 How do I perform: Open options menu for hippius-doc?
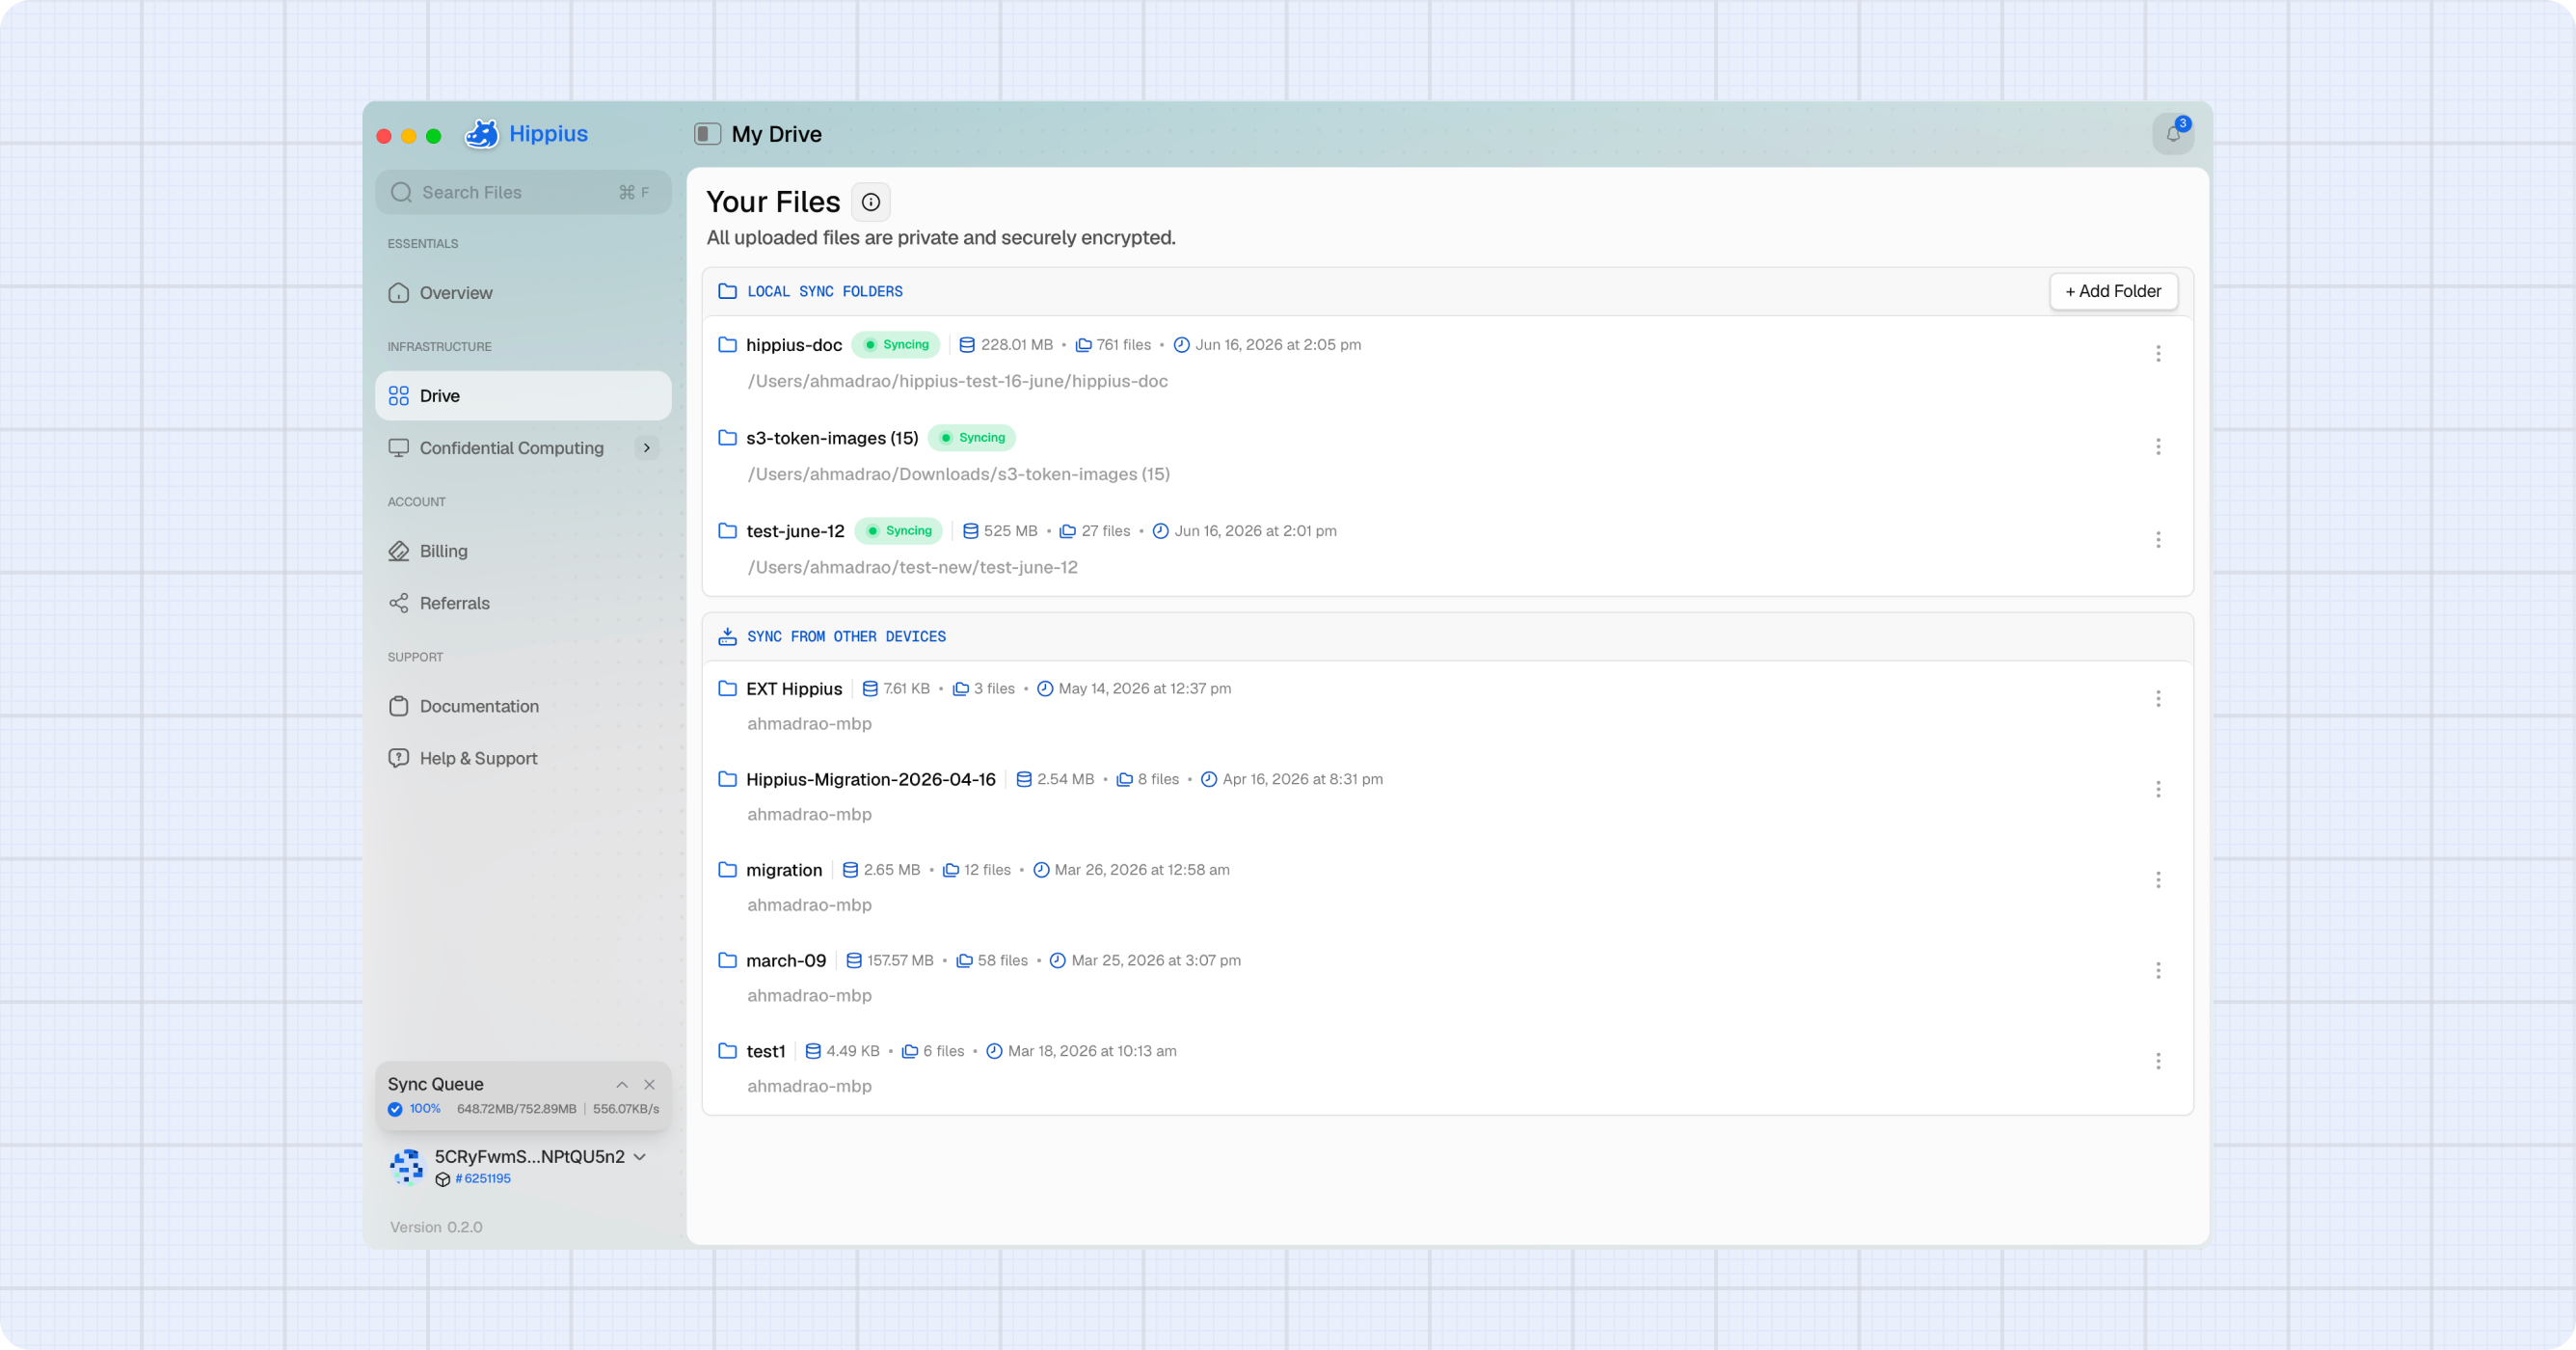(2158, 353)
